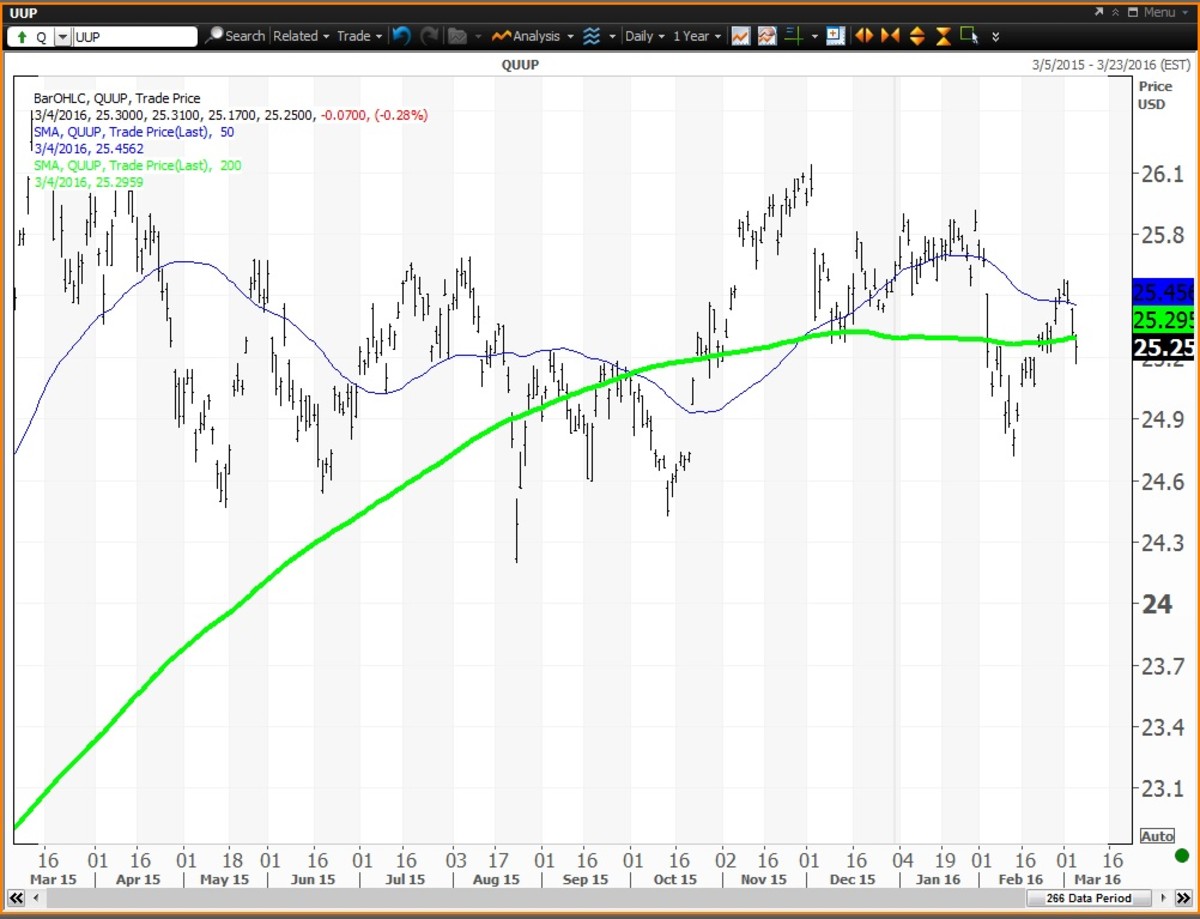Viewport: 1200px width, 919px height.
Task: Click the zoom selection rectangle icon
Action: pyautogui.click(x=968, y=36)
